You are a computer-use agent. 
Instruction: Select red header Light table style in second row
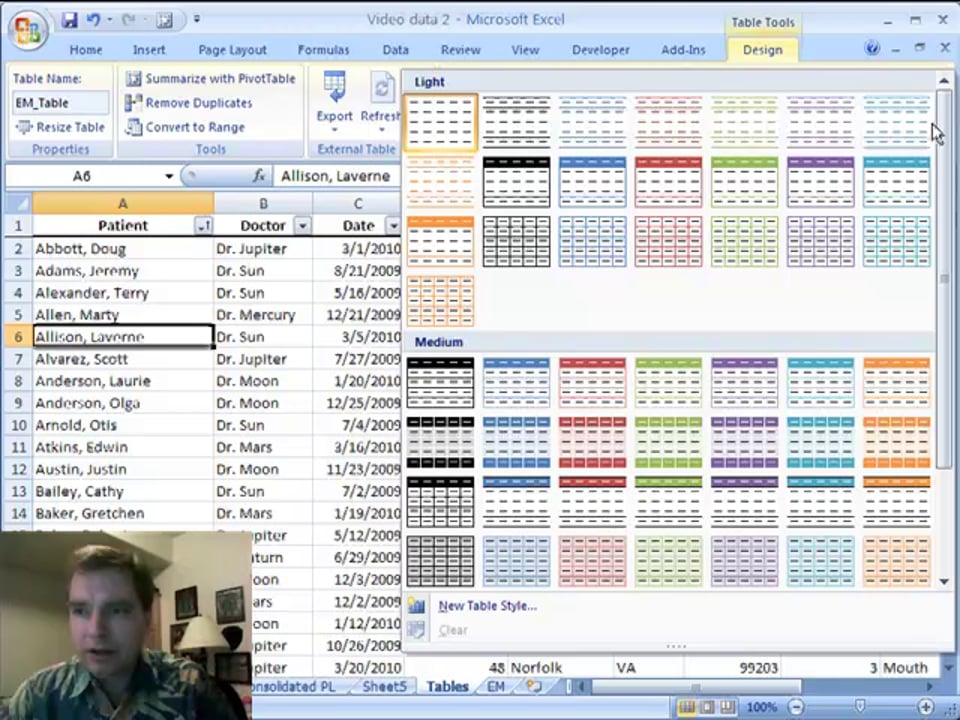tap(668, 182)
